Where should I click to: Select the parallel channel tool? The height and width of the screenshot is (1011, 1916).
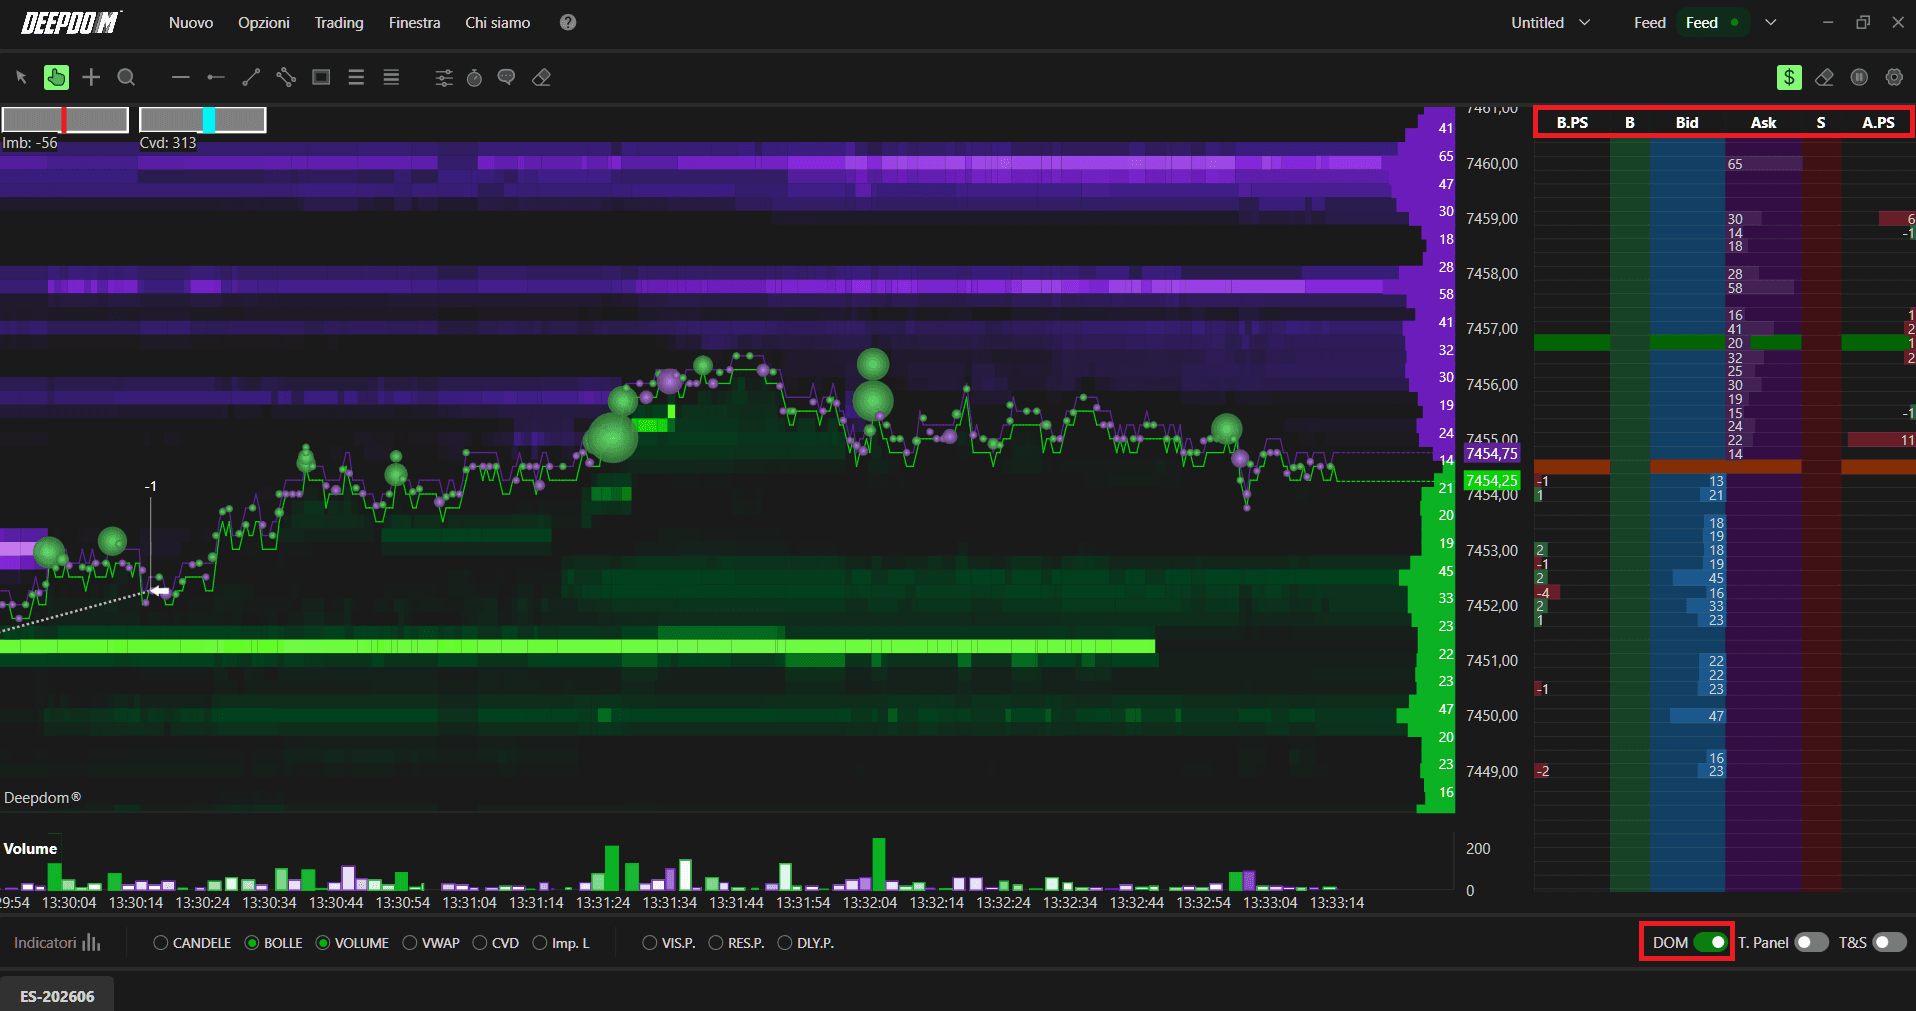[286, 77]
